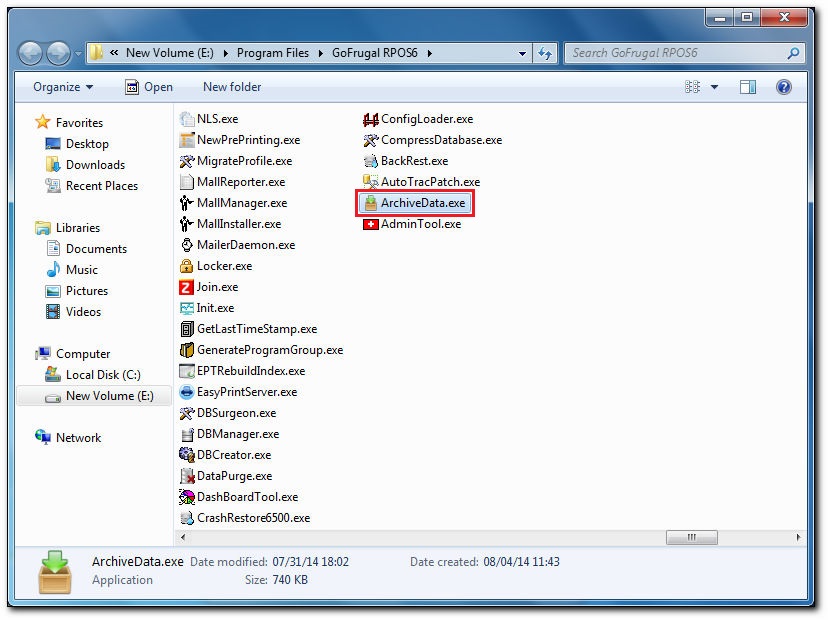Image resolution: width=828 pixels, height=620 pixels.
Task: Go forward with the Forward arrow
Action: click(58, 53)
